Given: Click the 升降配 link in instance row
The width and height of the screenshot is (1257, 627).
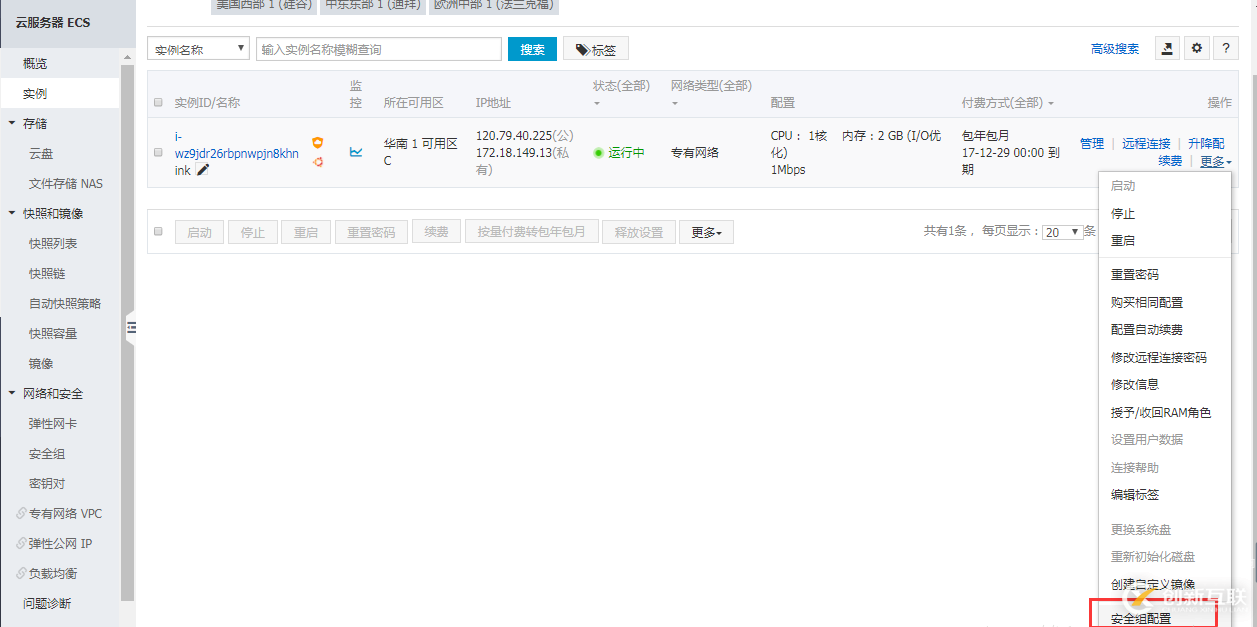Looking at the screenshot, I should pos(1206,144).
